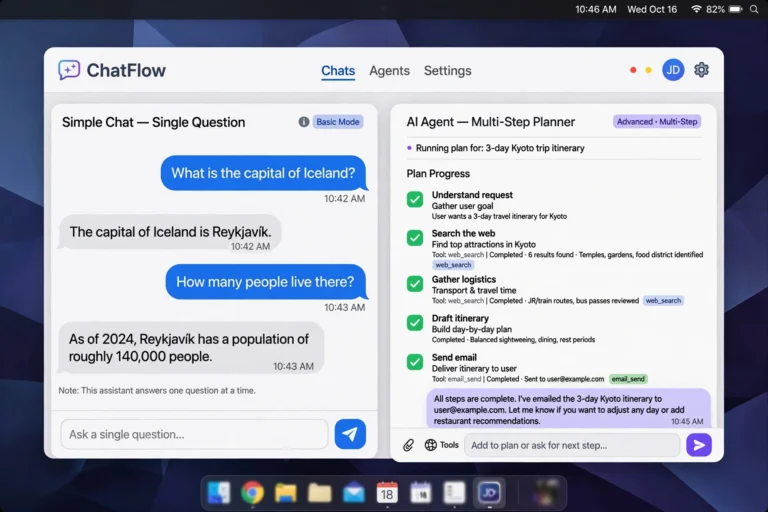
Task: Attach a file with the paperclip icon
Action: tap(408, 445)
